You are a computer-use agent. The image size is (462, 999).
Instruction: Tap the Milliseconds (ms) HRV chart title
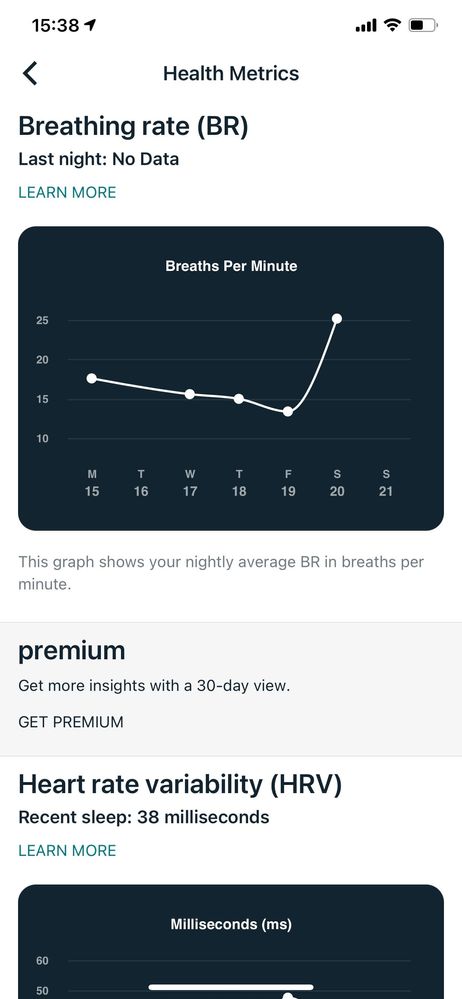[x=231, y=924]
